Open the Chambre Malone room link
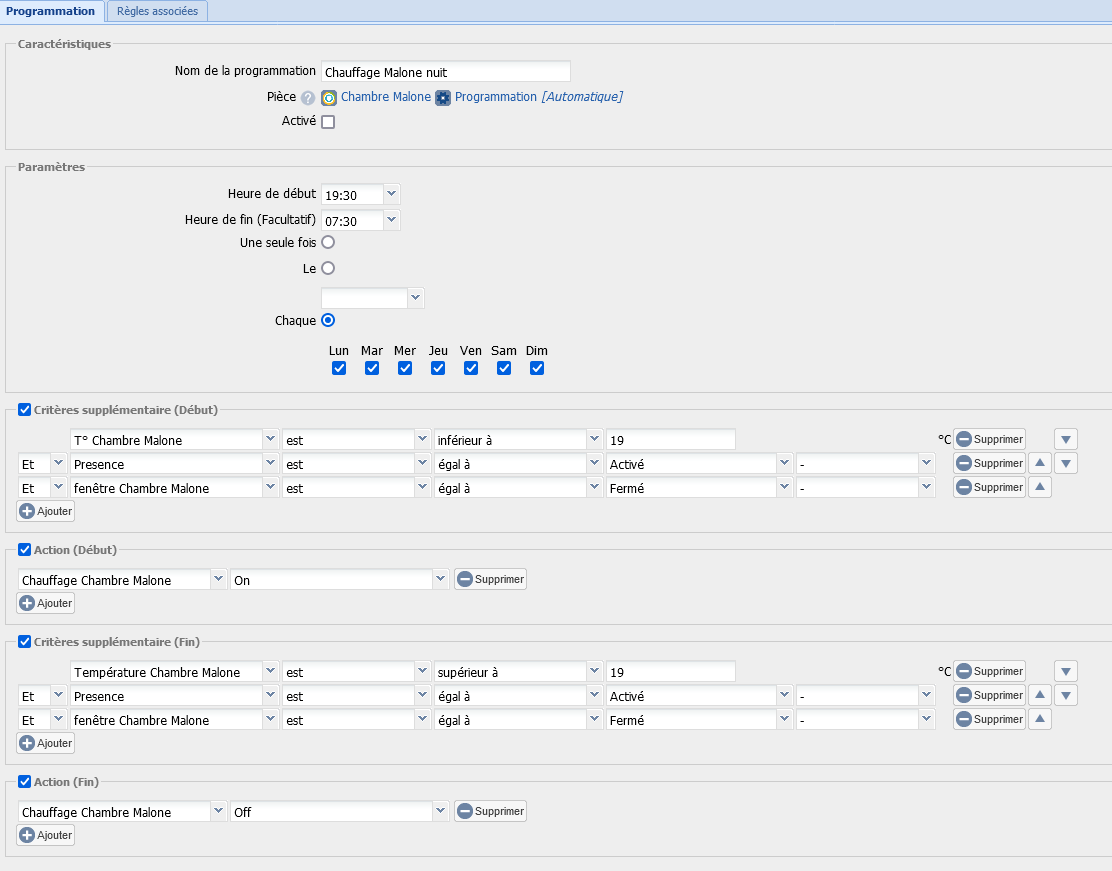Image resolution: width=1112 pixels, height=871 pixels. pos(386,97)
